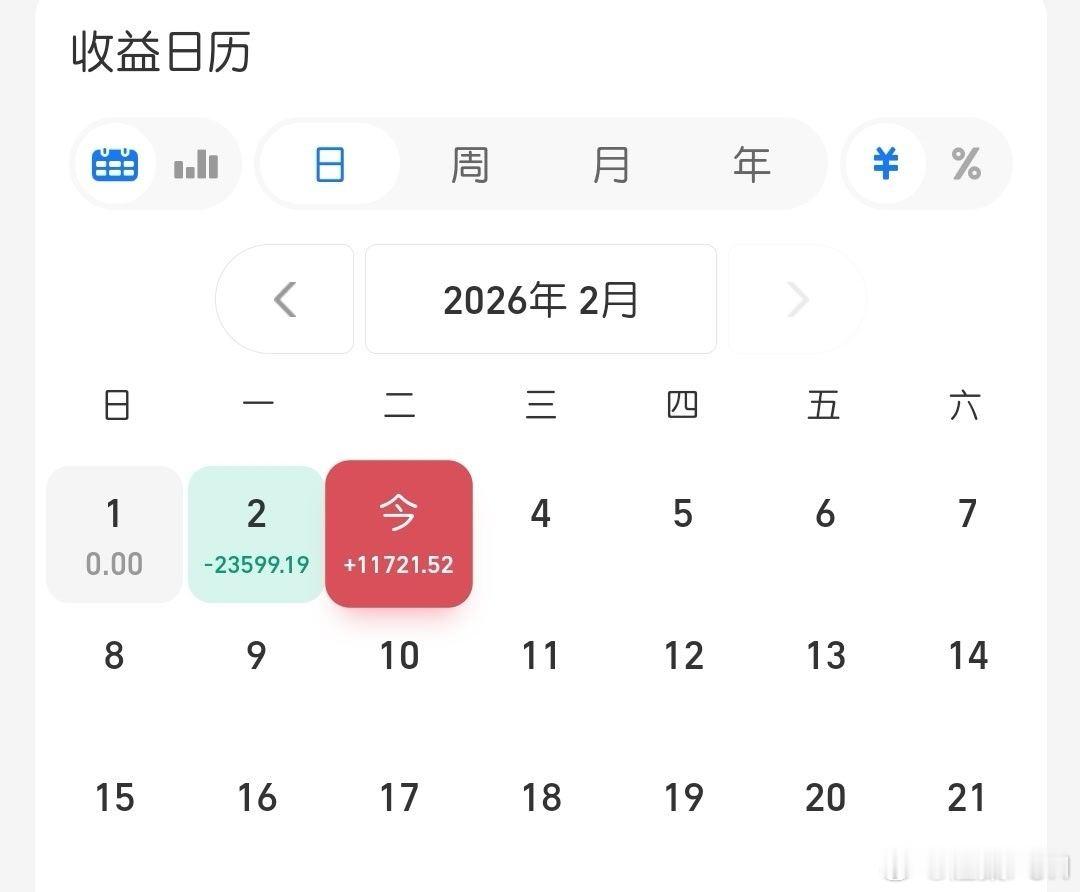Click the 二 (Tuesday) weekday header
Screen dimensions: 1080x892
pyautogui.click(x=399, y=404)
